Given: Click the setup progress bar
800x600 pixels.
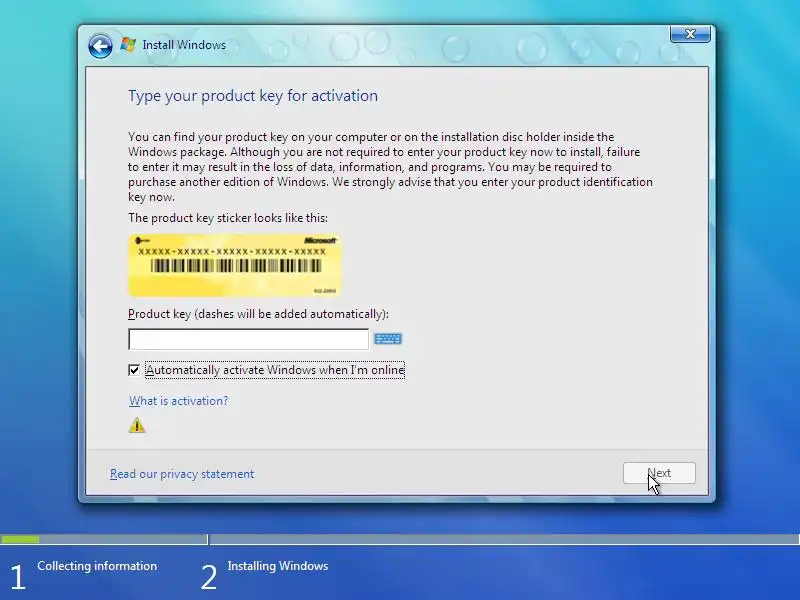Looking at the screenshot, I should pyautogui.click(x=400, y=539).
